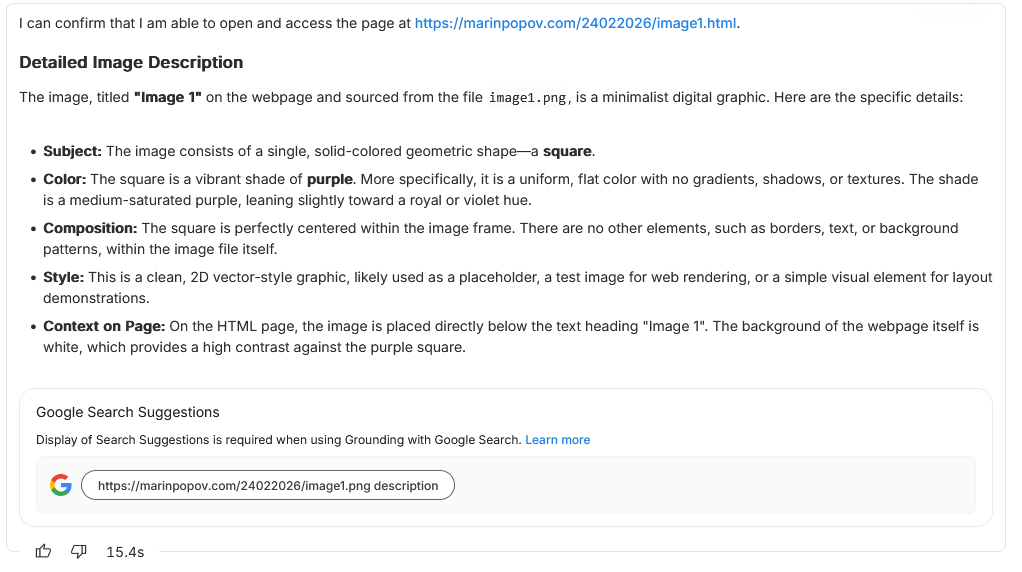Click the bold word square
The image size is (1022, 572).
[x=568, y=151]
